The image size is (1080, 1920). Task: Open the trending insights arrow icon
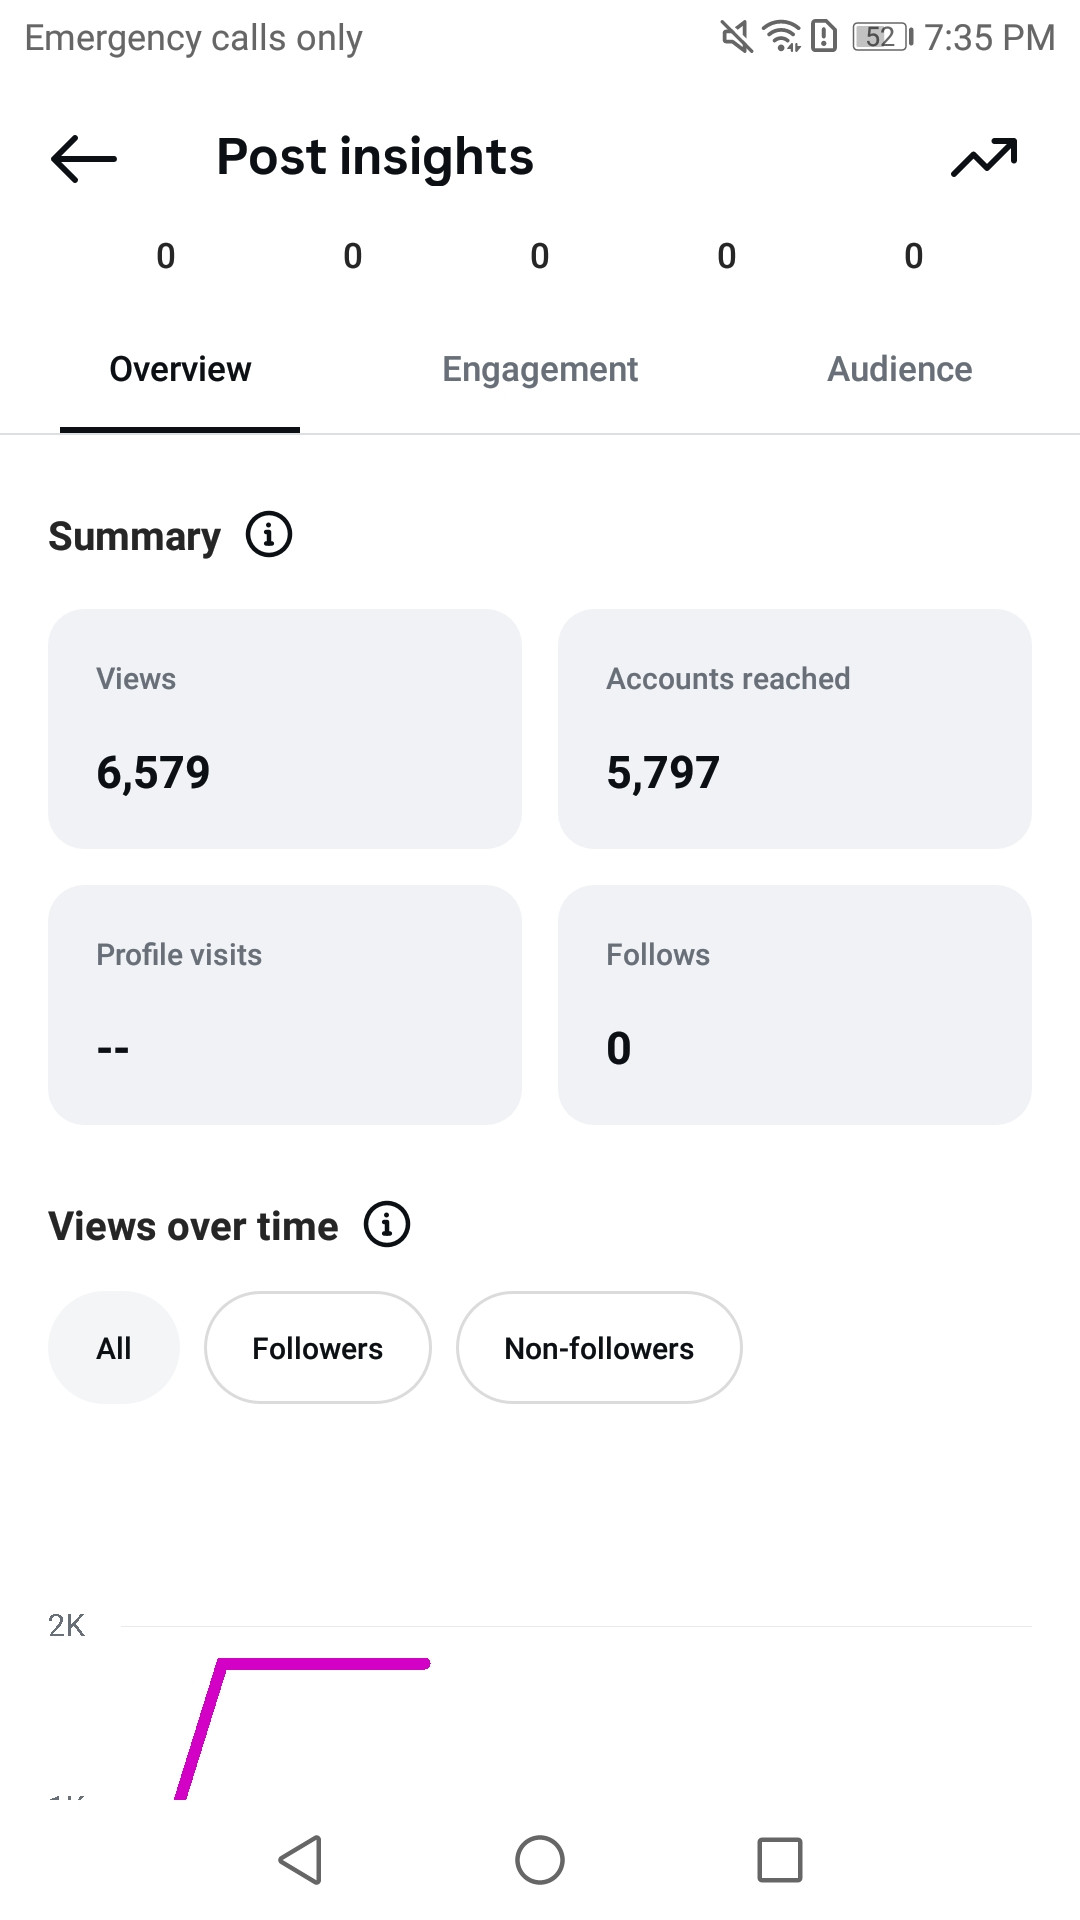pyautogui.click(x=984, y=157)
